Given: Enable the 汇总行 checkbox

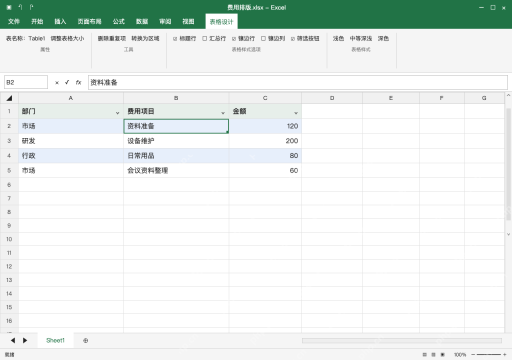Looking at the screenshot, I should 205,39.
